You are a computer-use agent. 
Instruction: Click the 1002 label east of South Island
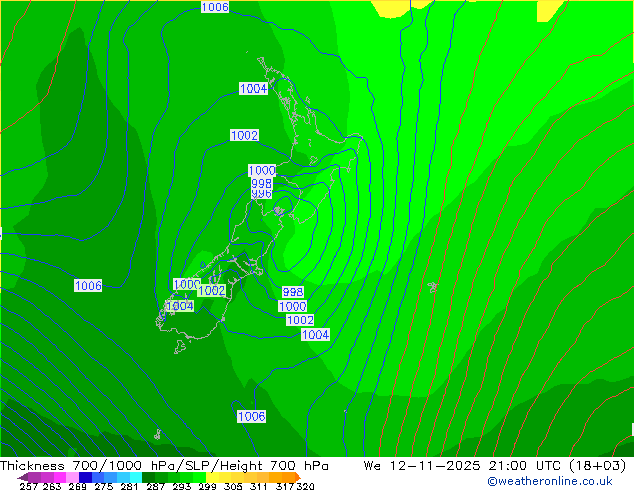[300, 320]
